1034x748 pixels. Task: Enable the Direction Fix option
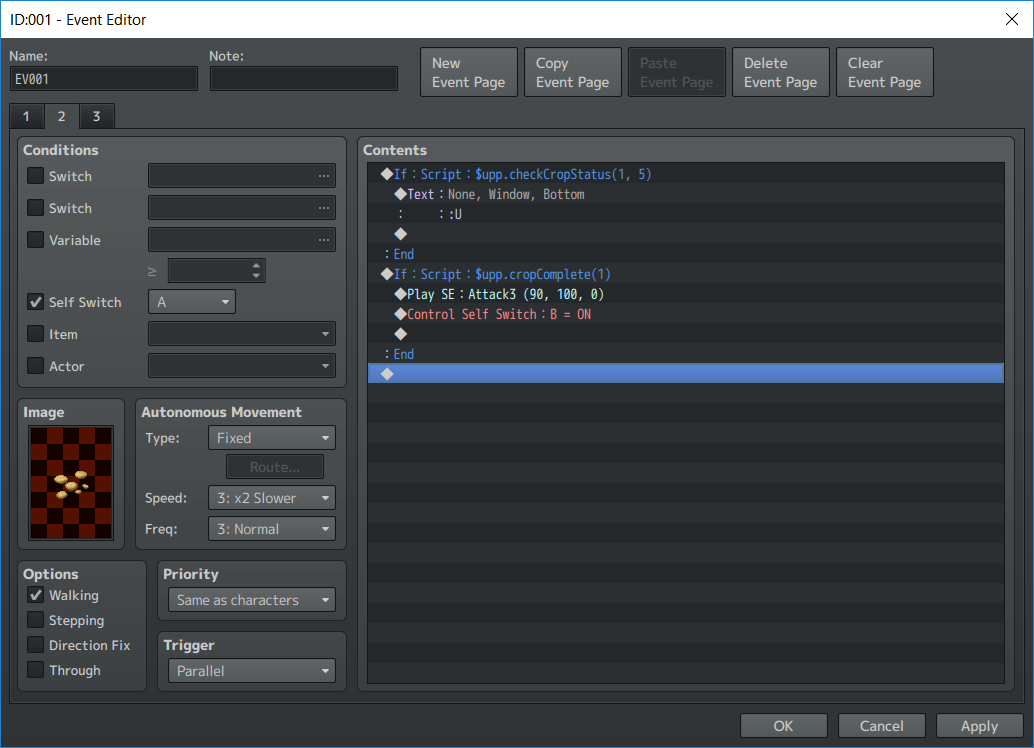[36, 645]
